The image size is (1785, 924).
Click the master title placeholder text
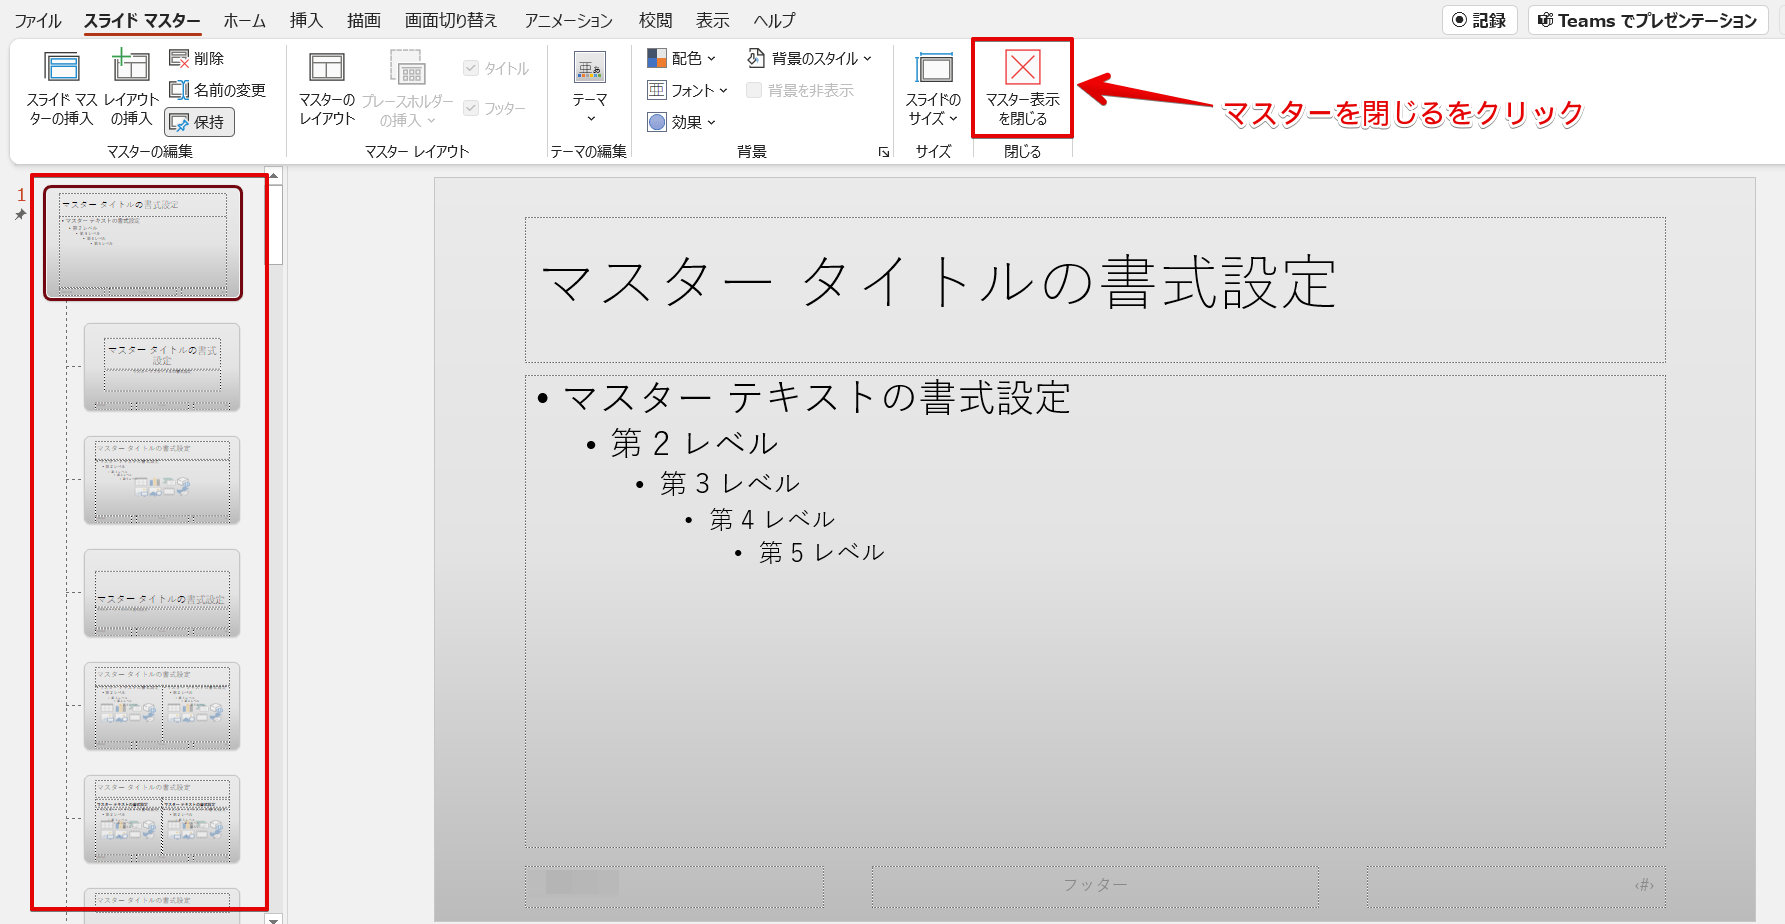point(938,283)
